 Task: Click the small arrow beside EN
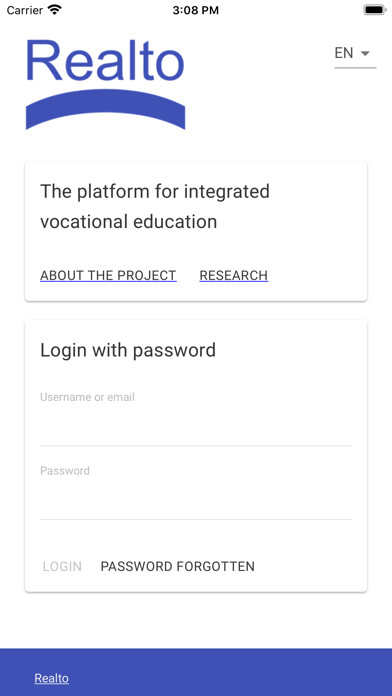(x=365, y=53)
